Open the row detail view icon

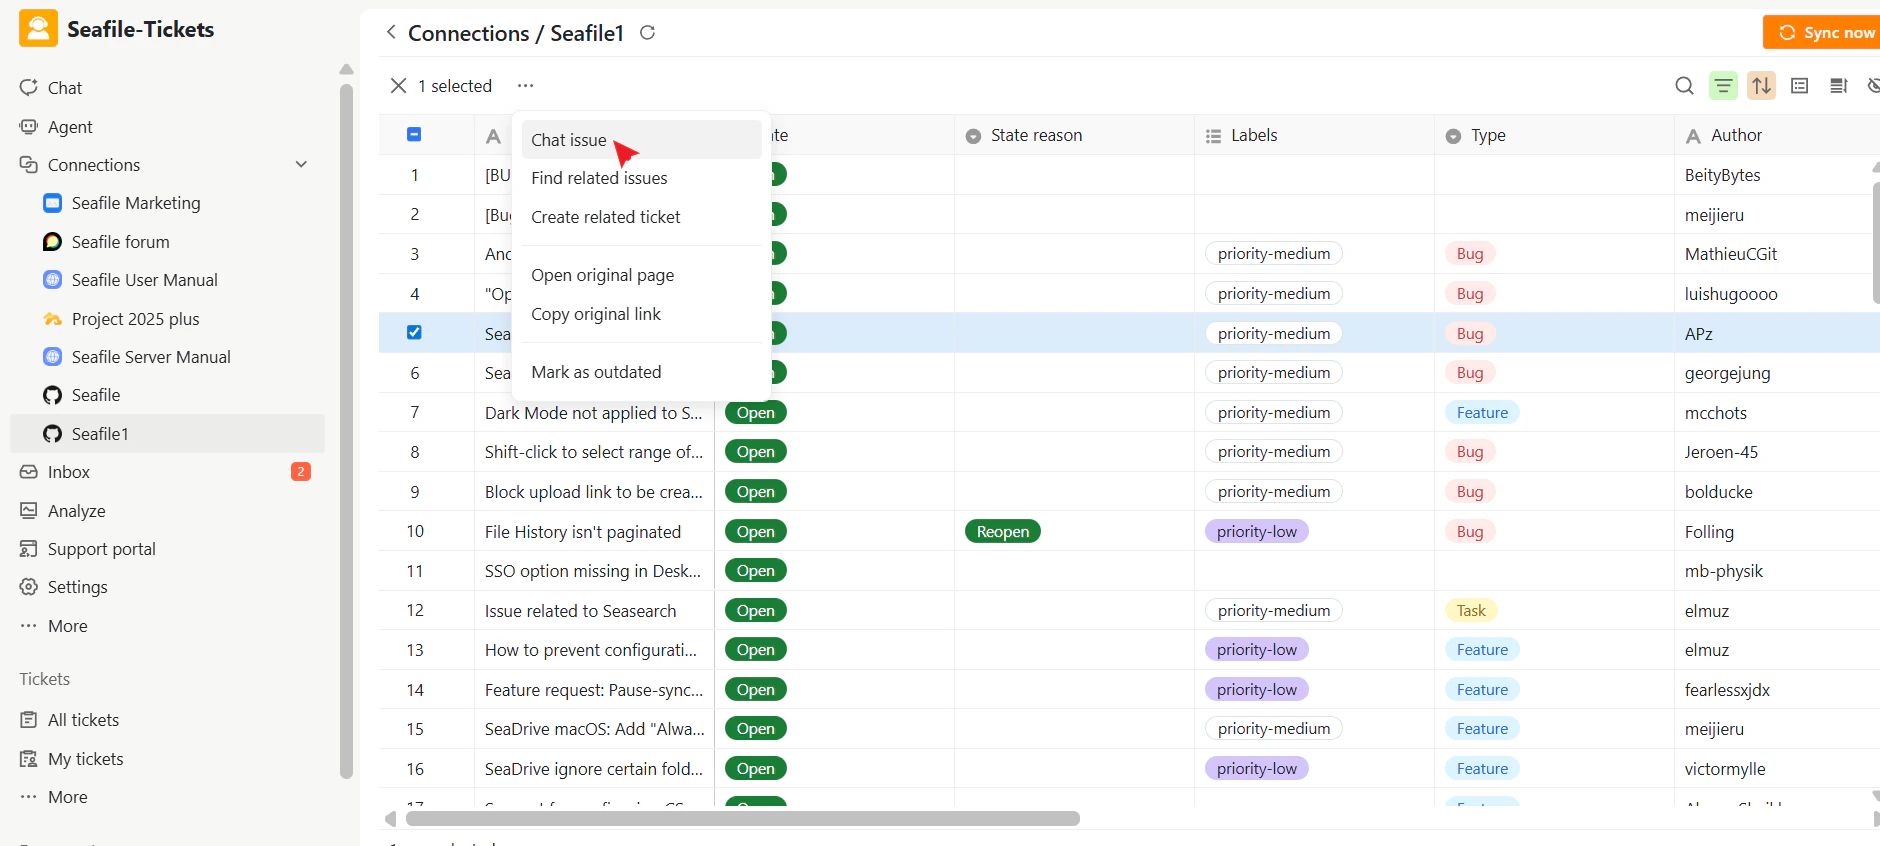1800,86
